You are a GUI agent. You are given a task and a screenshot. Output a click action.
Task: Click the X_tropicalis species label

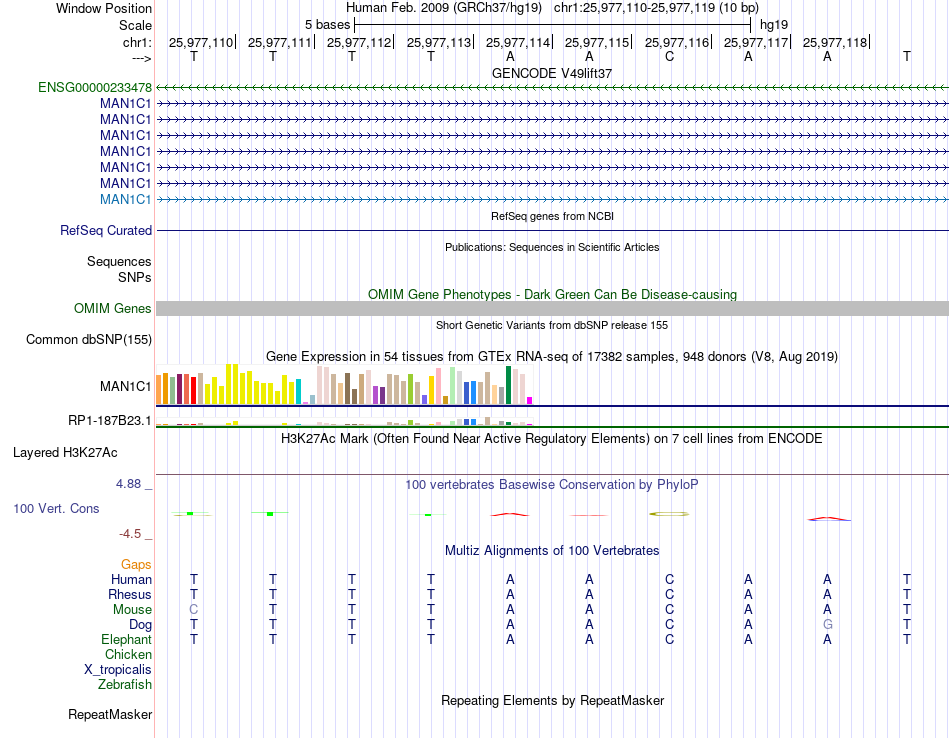118,670
